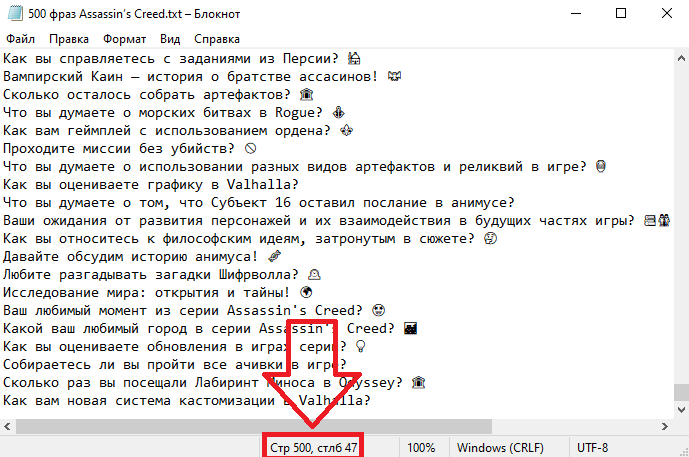Close the Notepad window

pyautogui.click(x=665, y=14)
